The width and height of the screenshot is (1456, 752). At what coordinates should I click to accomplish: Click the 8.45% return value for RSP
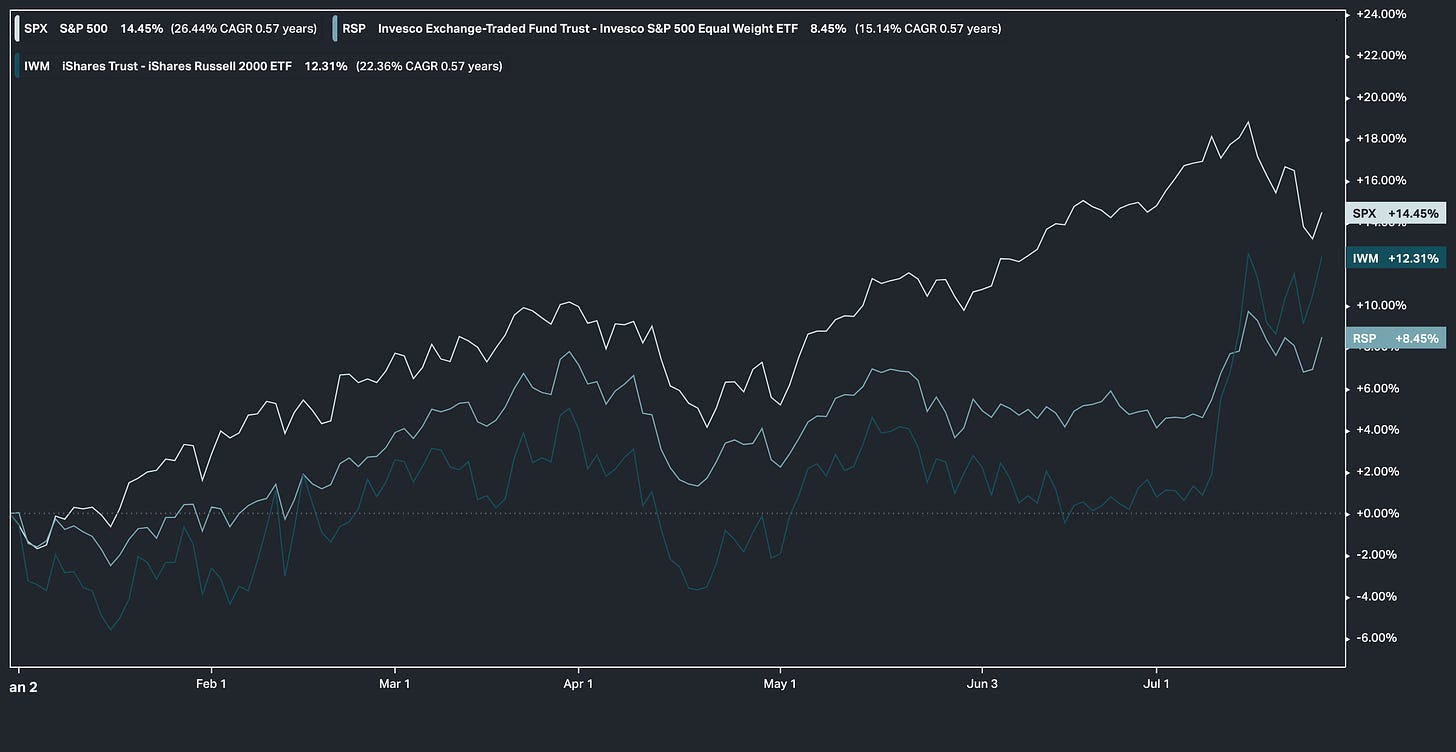coord(829,29)
